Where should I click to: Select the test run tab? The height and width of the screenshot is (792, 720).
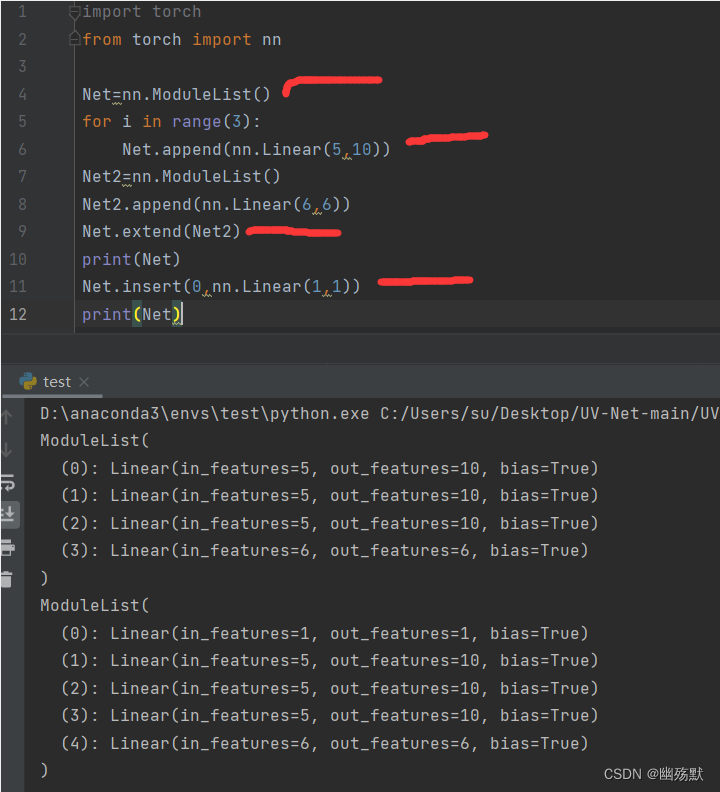53,382
